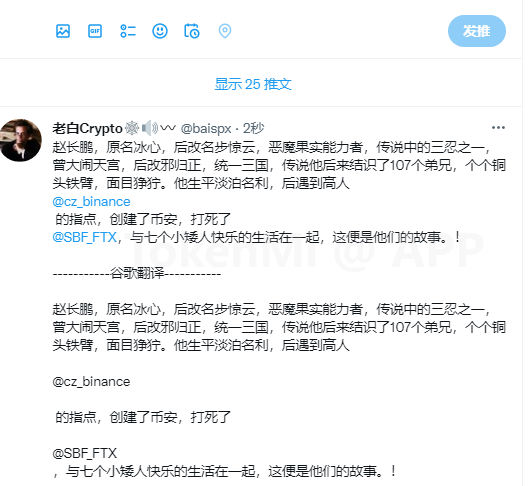Add a location pin to tweet
This screenshot has width=530, height=486.
pyautogui.click(x=225, y=31)
